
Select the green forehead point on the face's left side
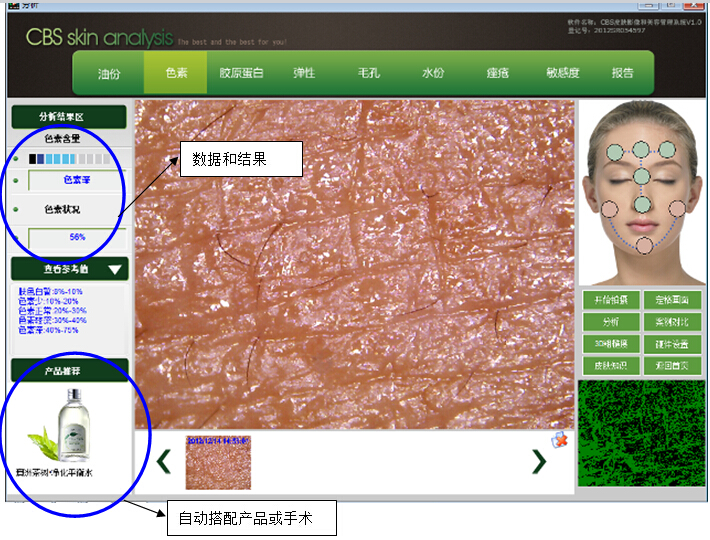click(x=615, y=153)
